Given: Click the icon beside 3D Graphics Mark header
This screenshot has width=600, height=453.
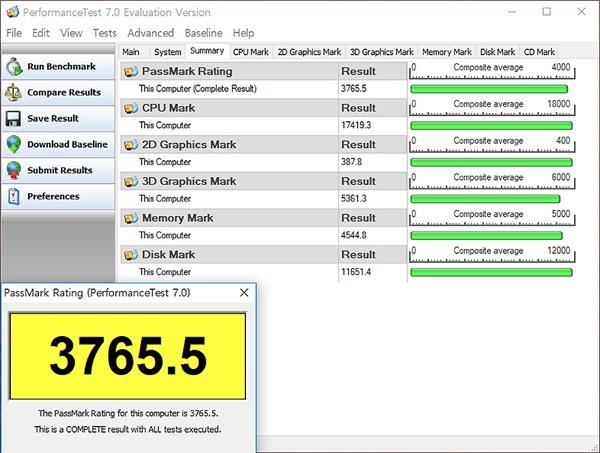Looking at the screenshot, I should click(x=131, y=181).
